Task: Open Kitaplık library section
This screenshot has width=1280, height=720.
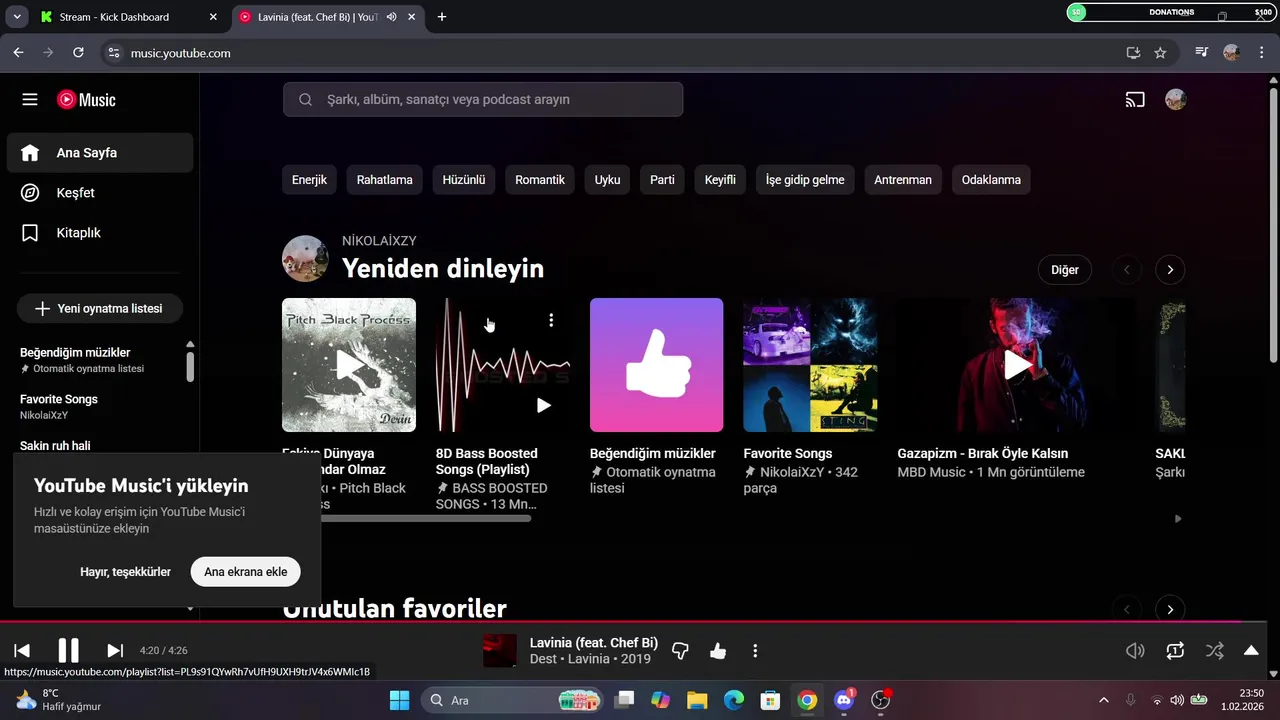Action: tap(100, 233)
